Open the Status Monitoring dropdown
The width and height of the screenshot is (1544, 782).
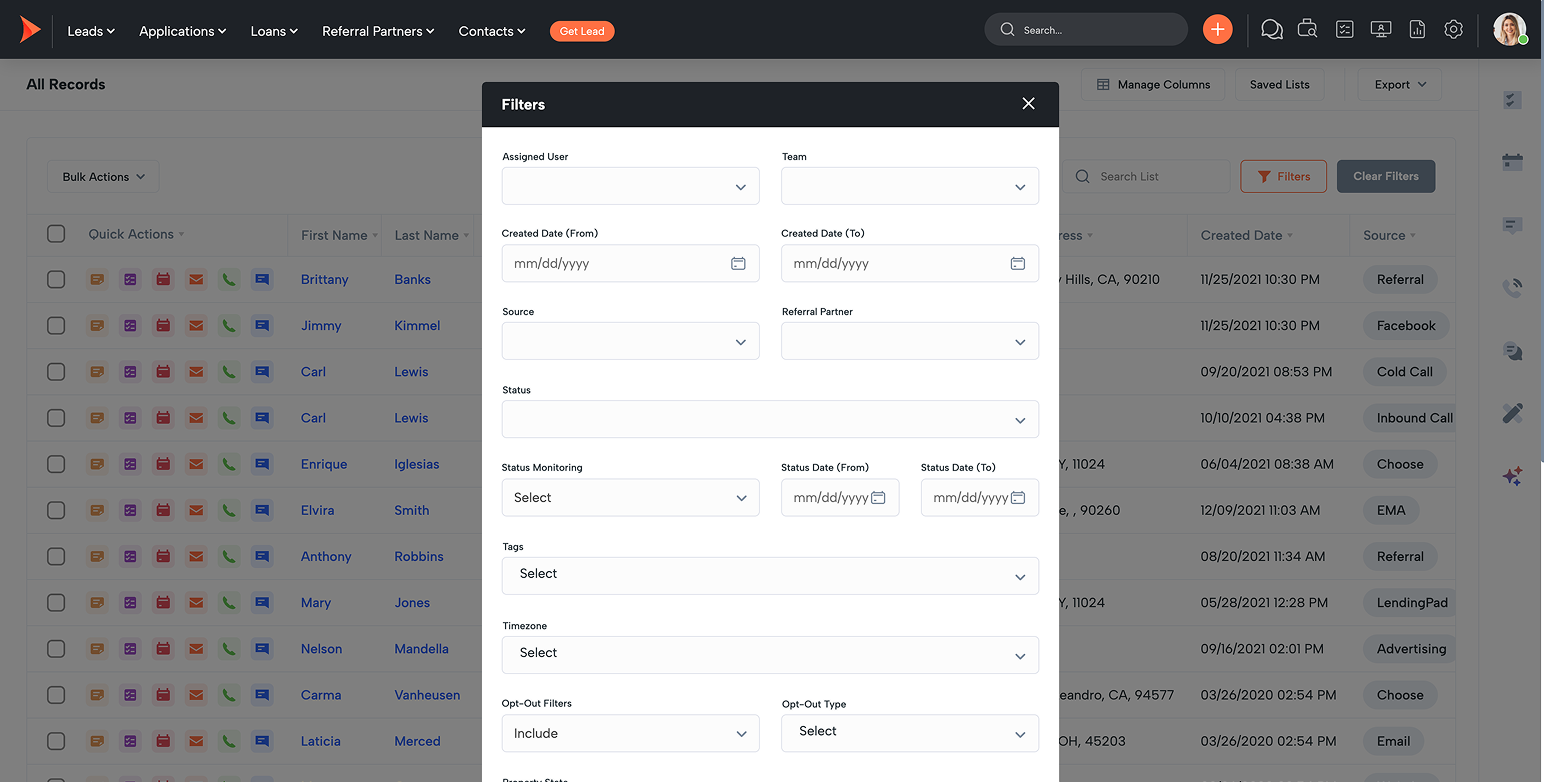[x=630, y=498]
